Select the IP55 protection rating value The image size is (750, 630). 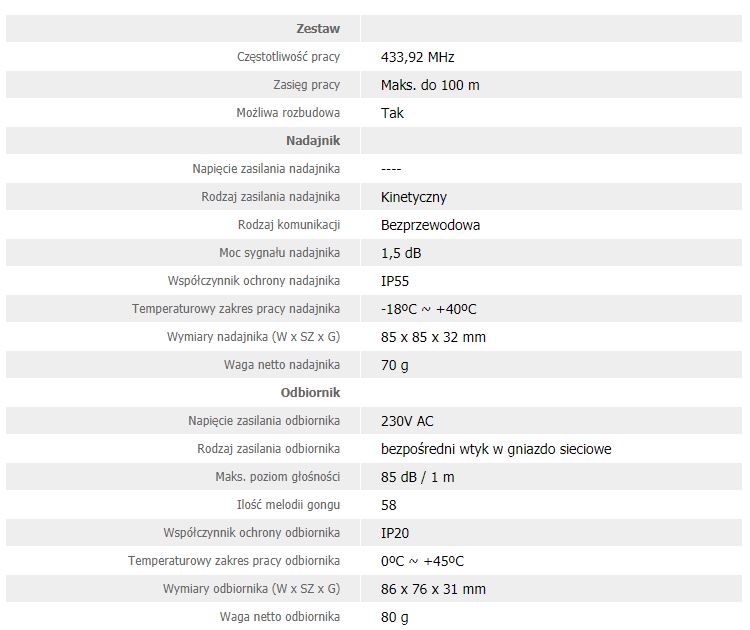tap(395, 281)
